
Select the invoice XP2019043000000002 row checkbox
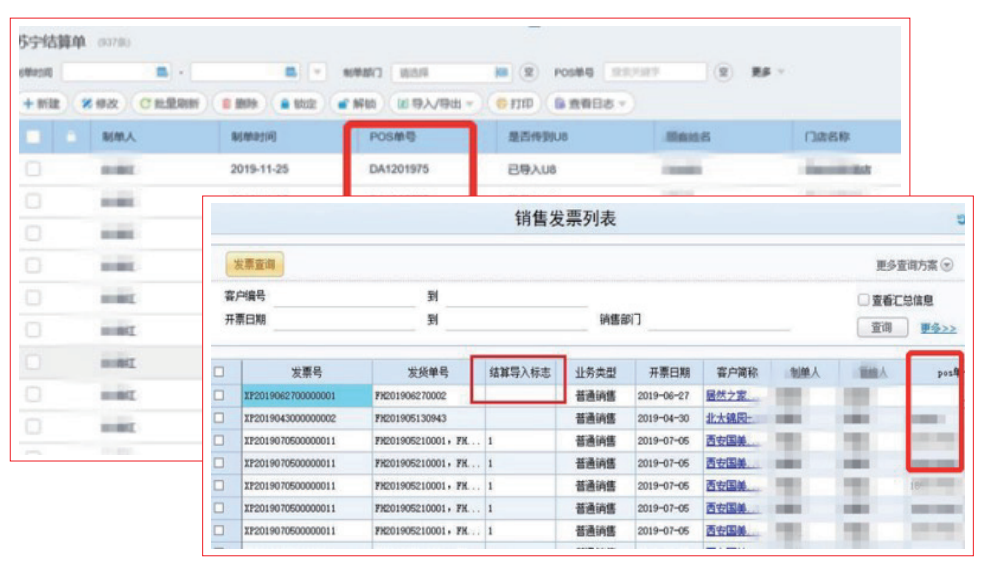coord(220,418)
